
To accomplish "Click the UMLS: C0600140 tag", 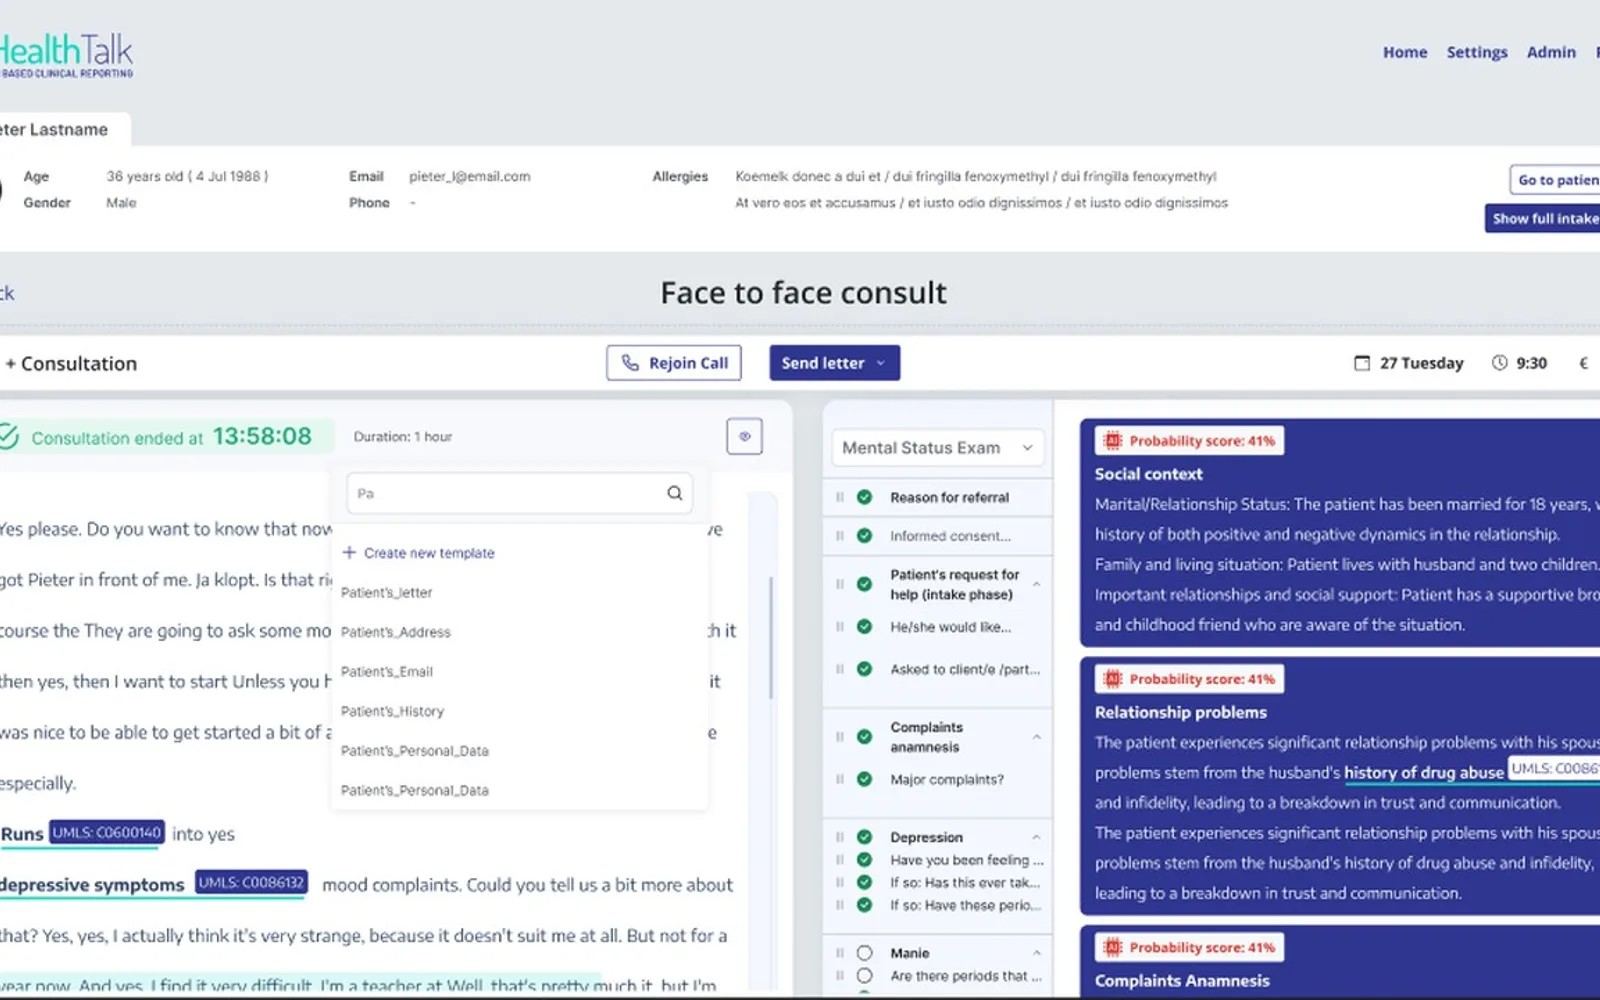I will [107, 832].
